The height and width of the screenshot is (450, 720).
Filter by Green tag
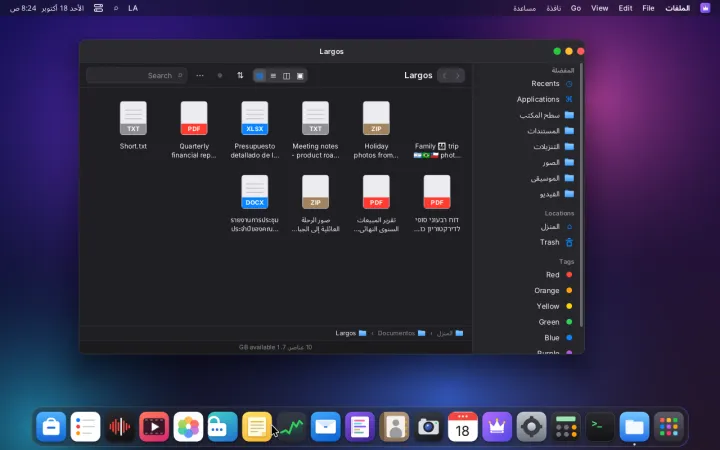(528, 322)
